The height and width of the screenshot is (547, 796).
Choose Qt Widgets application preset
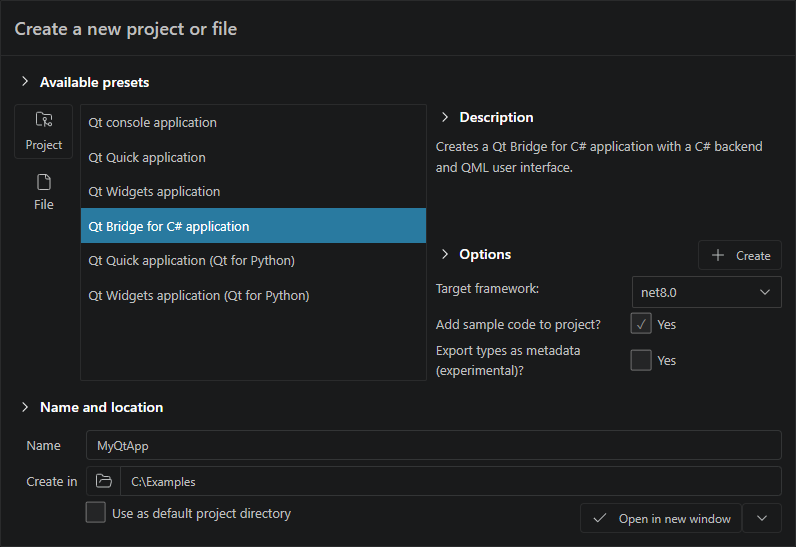[x=253, y=191]
